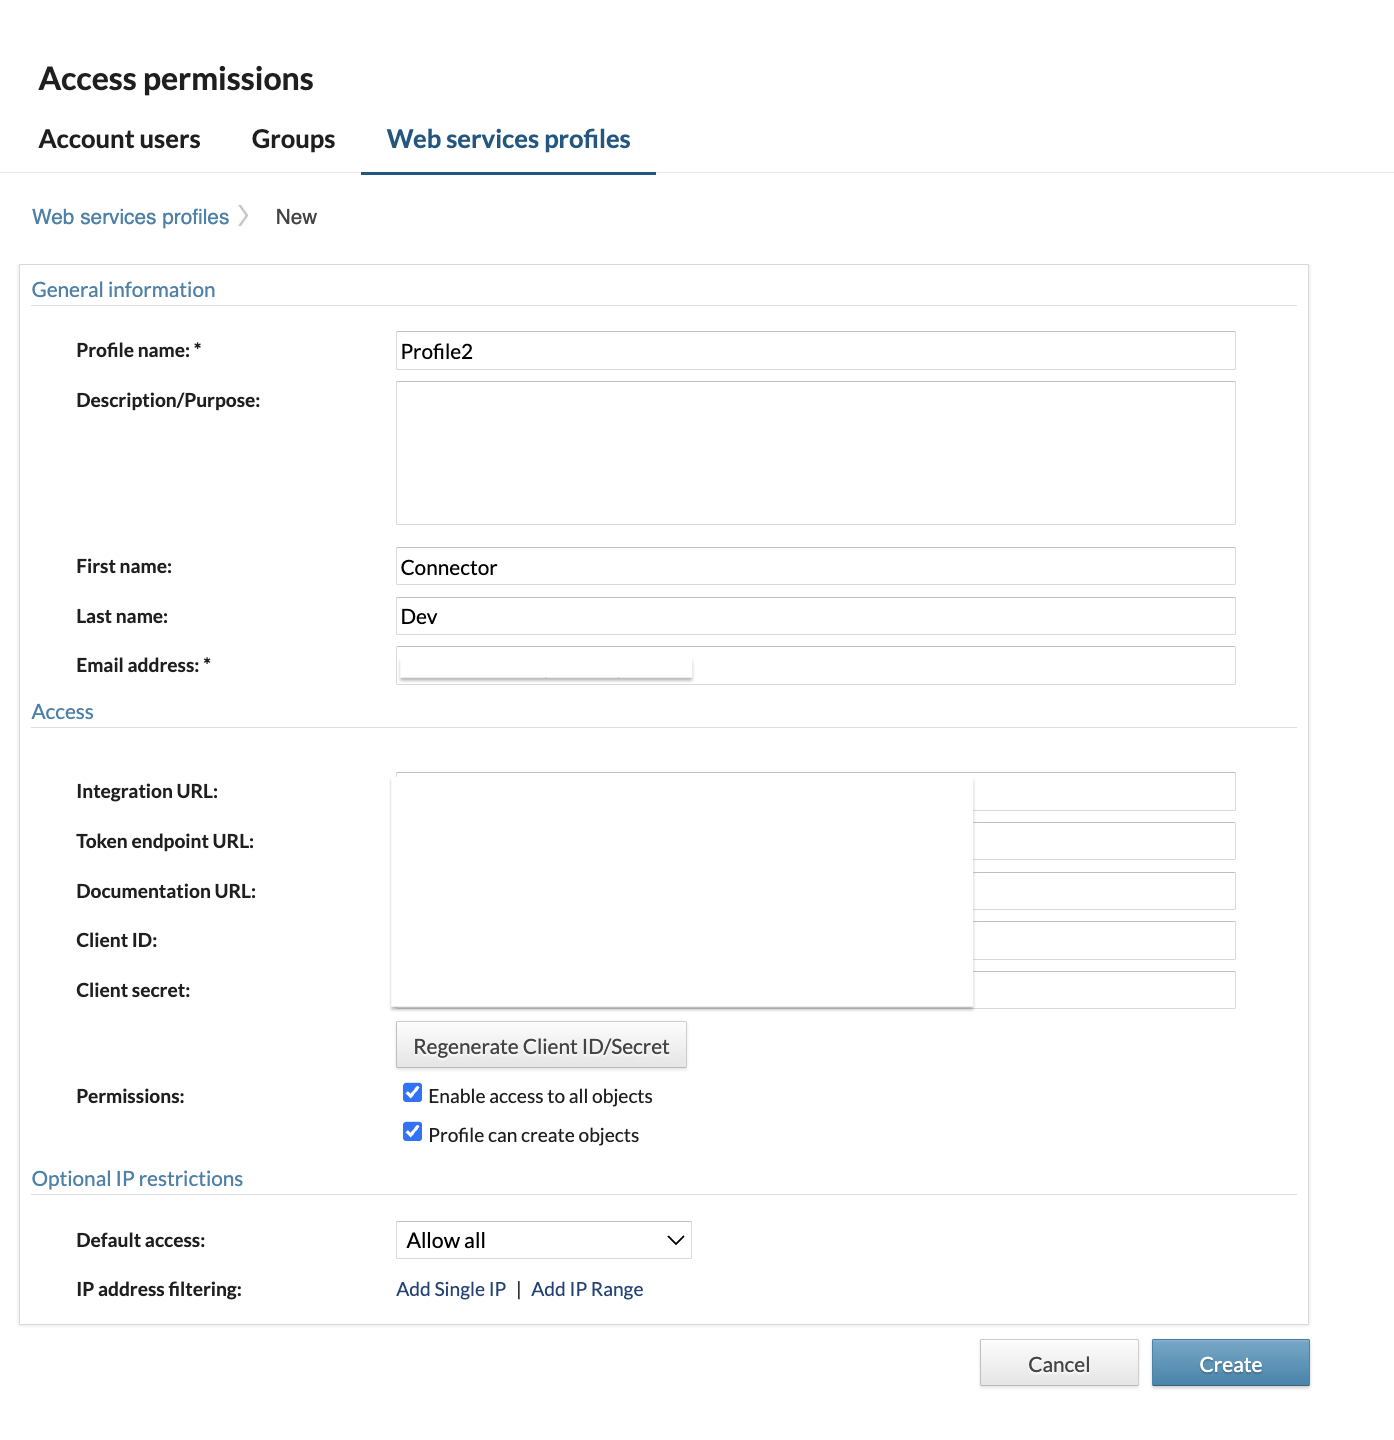Screen dimensions: 1394x1440
Task: Click the Last name field showing Dev
Action: pos(815,616)
